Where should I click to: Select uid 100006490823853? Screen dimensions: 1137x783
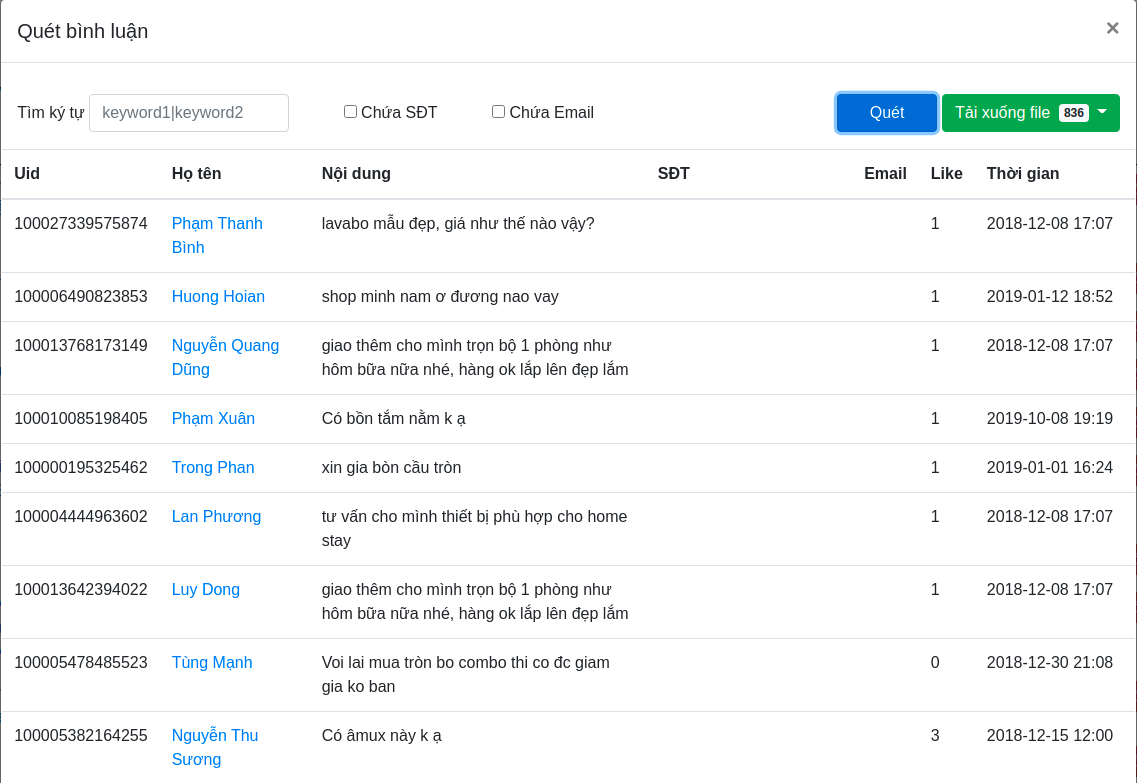coord(81,297)
